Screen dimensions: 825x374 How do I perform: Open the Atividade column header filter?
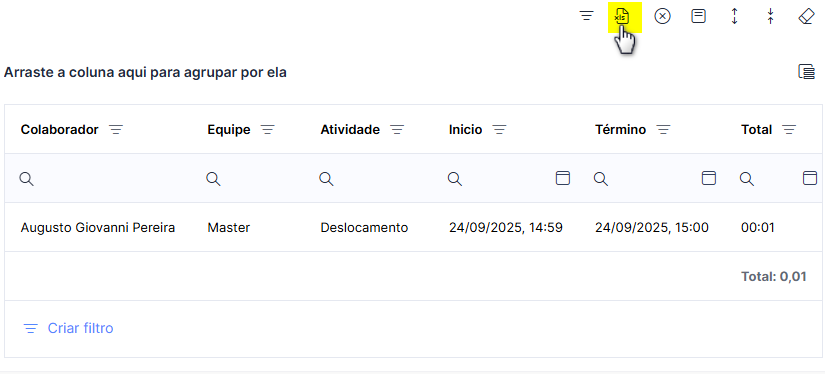click(397, 129)
